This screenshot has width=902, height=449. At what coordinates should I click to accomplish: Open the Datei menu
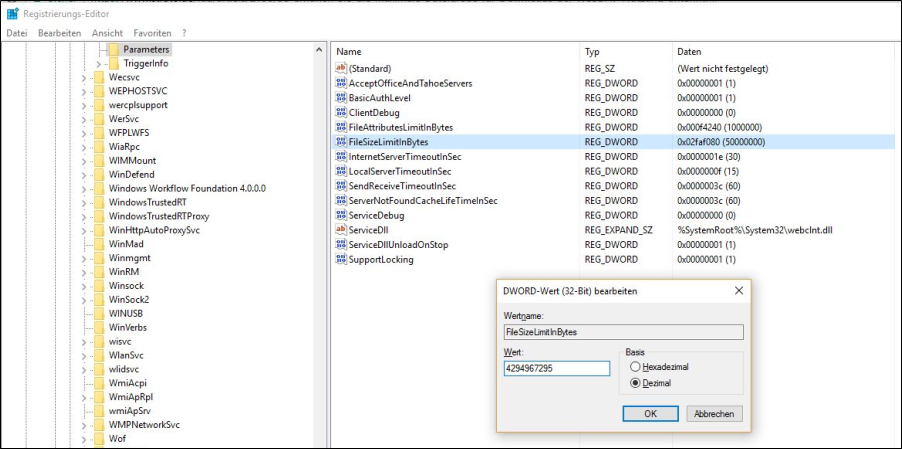point(17,33)
